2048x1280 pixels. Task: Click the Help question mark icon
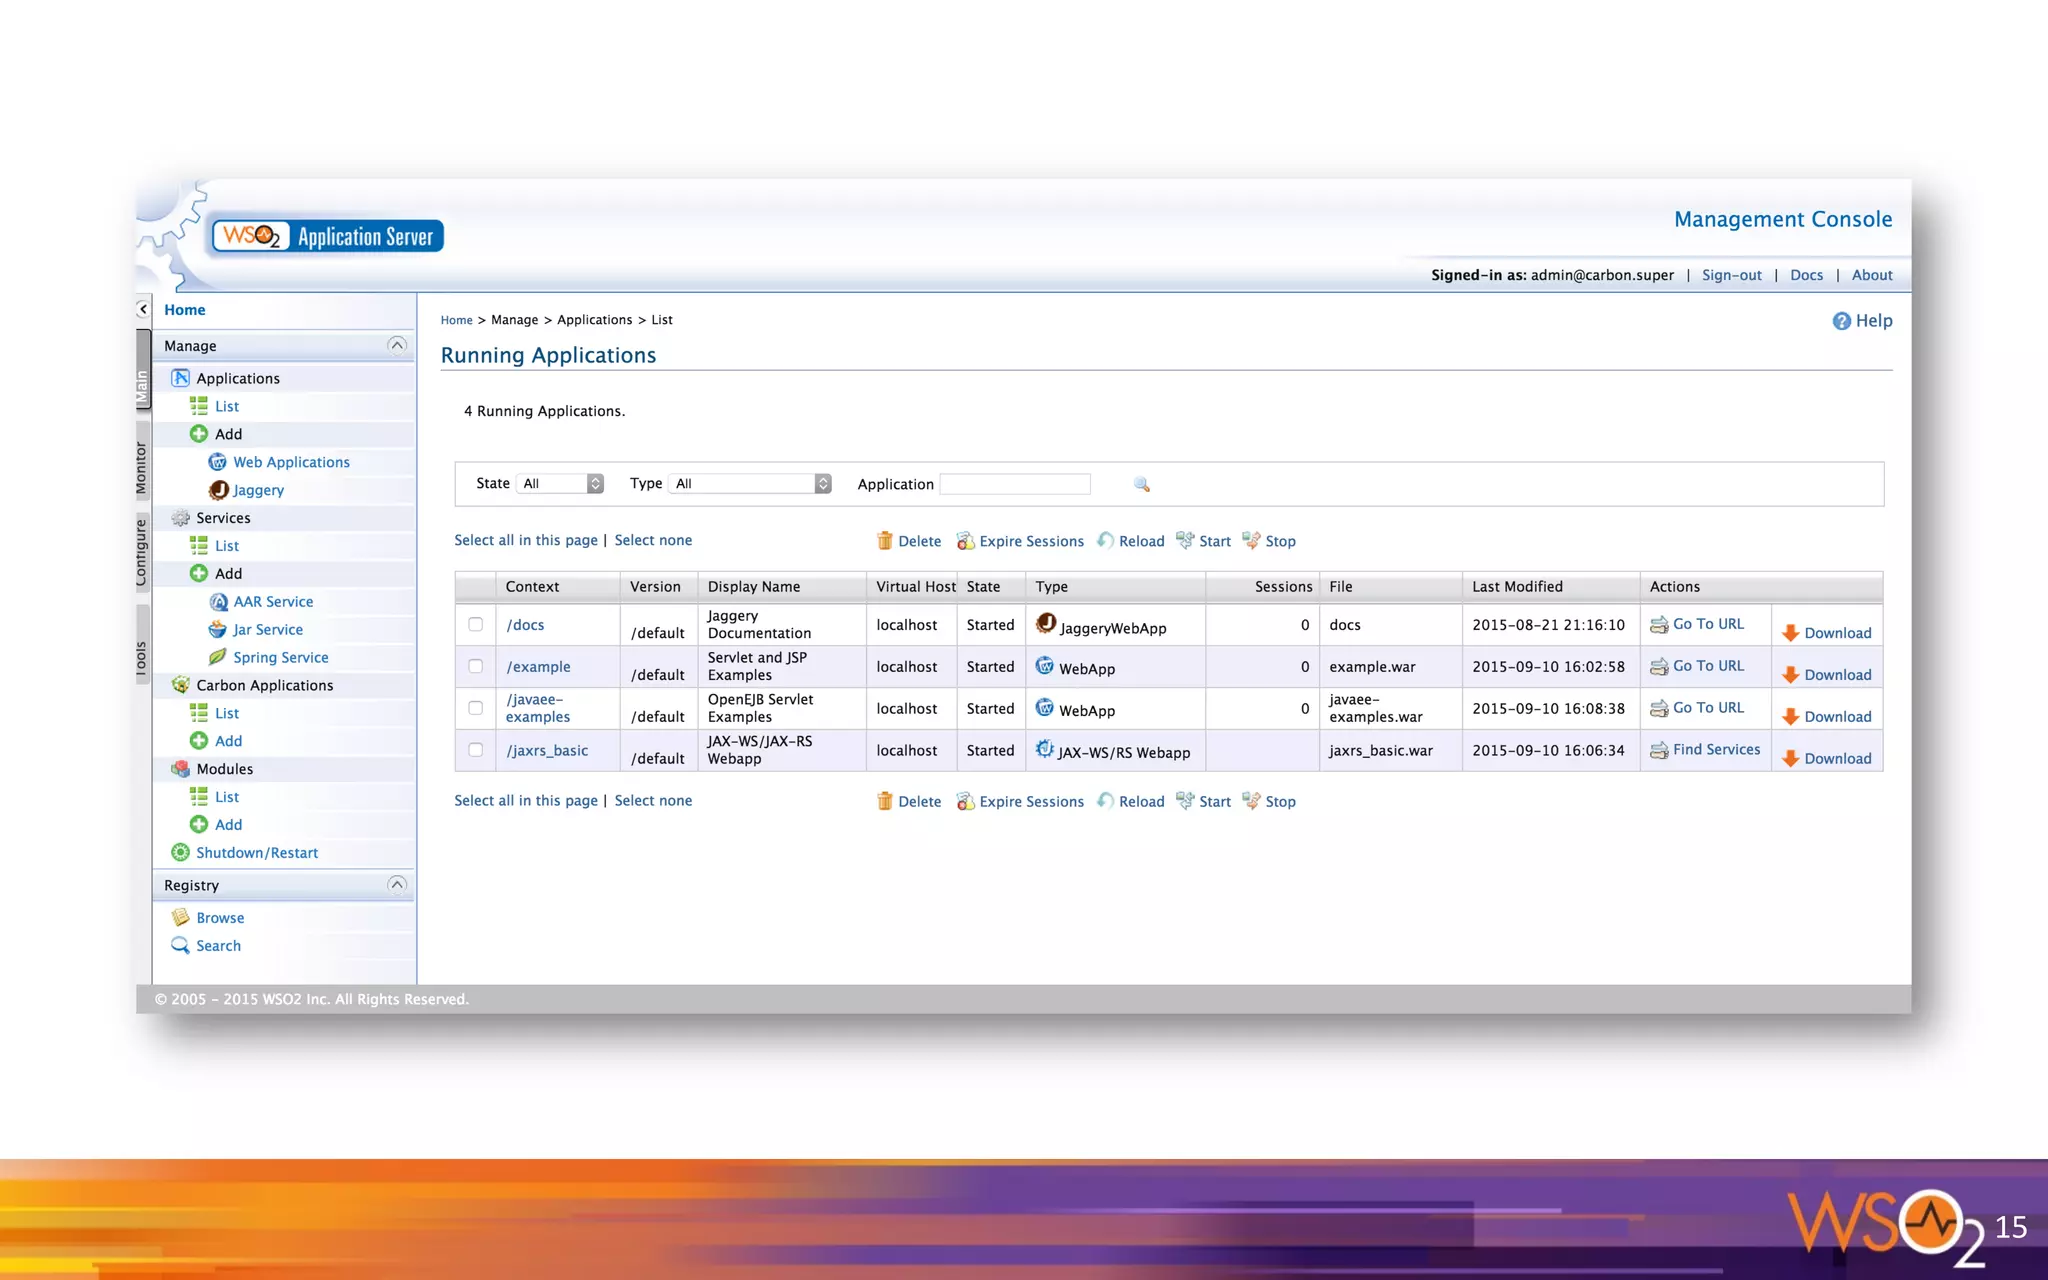pyautogui.click(x=1841, y=321)
